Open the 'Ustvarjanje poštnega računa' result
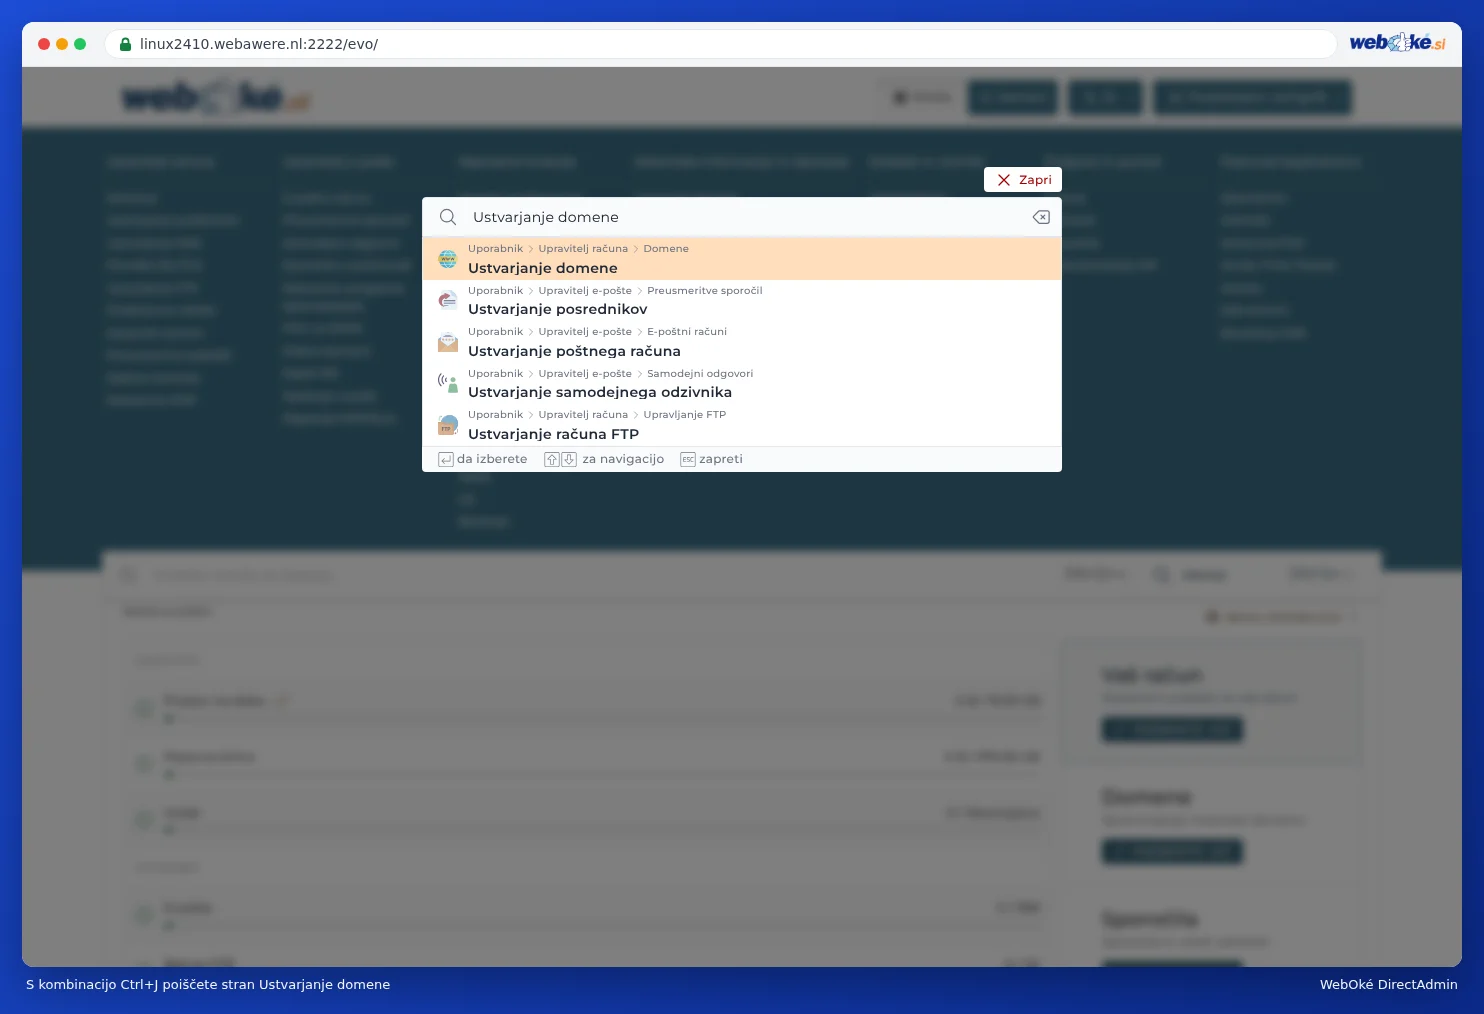The image size is (1484, 1014). coord(742,342)
